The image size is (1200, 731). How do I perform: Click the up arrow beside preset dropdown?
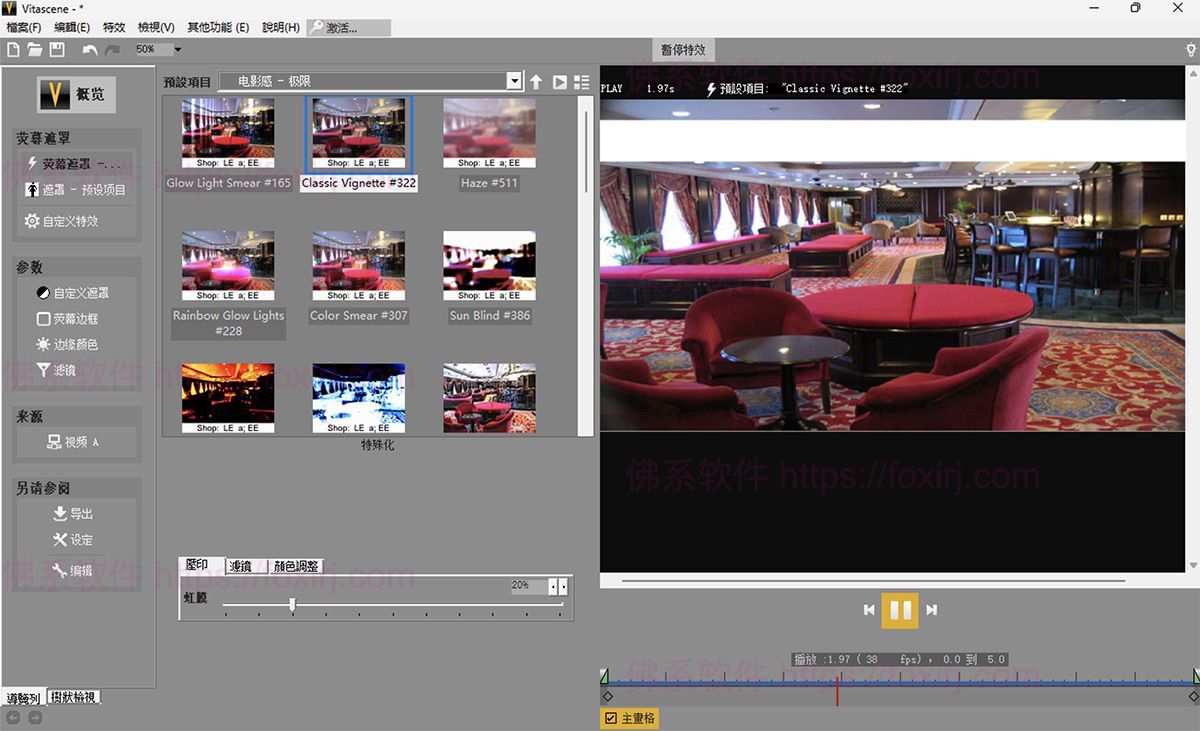tap(536, 82)
